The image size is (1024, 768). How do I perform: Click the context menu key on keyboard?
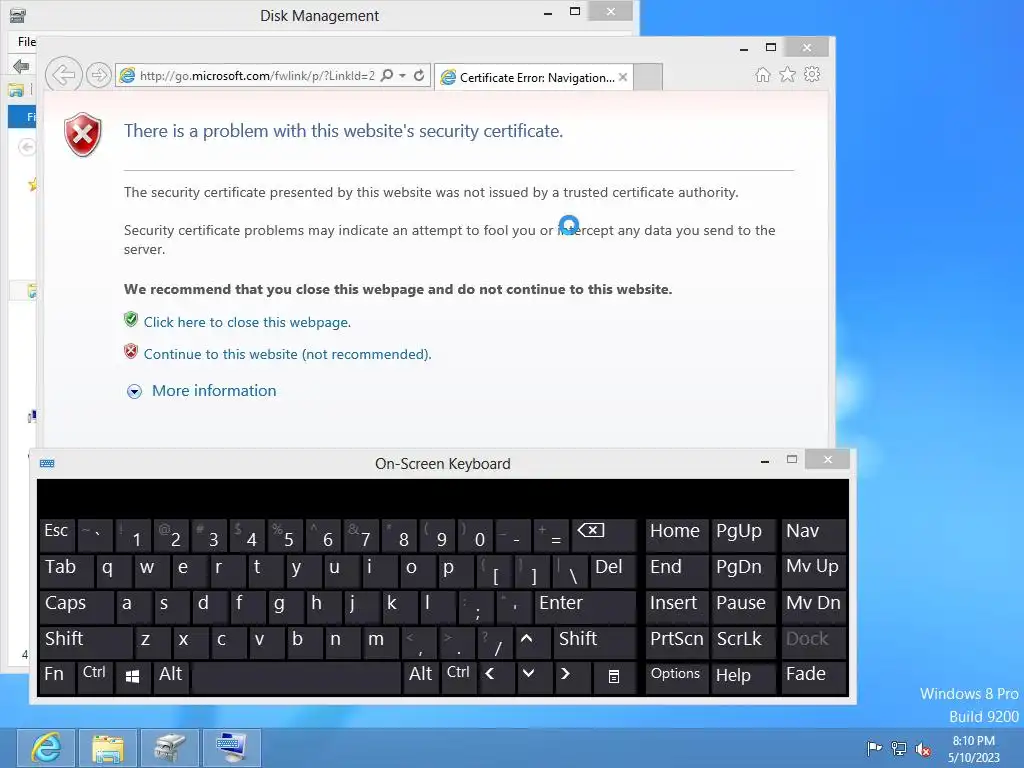pyautogui.click(x=614, y=677)
